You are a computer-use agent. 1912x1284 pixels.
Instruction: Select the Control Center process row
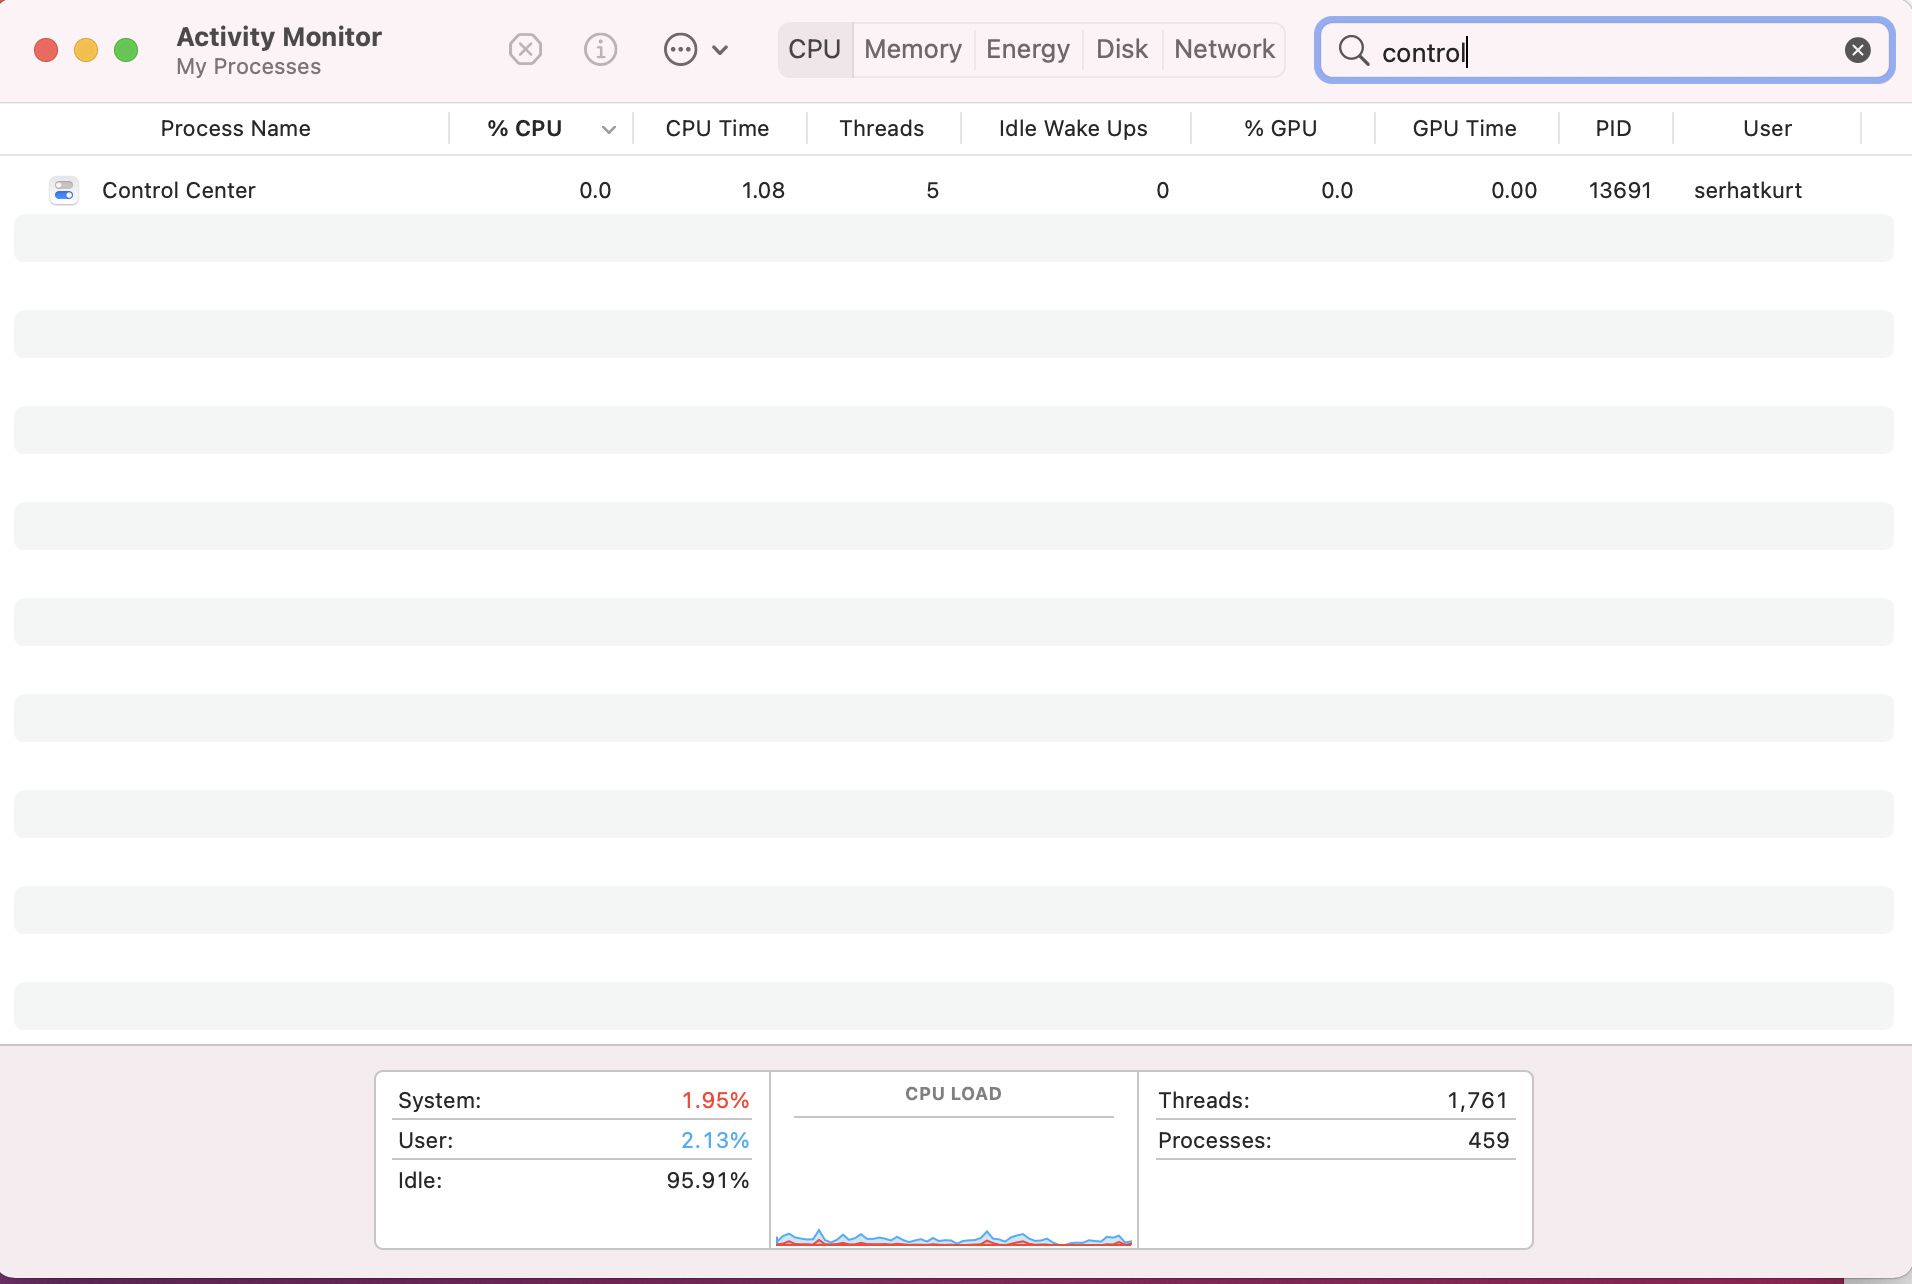pyautogui.click(x=954, y=190)
